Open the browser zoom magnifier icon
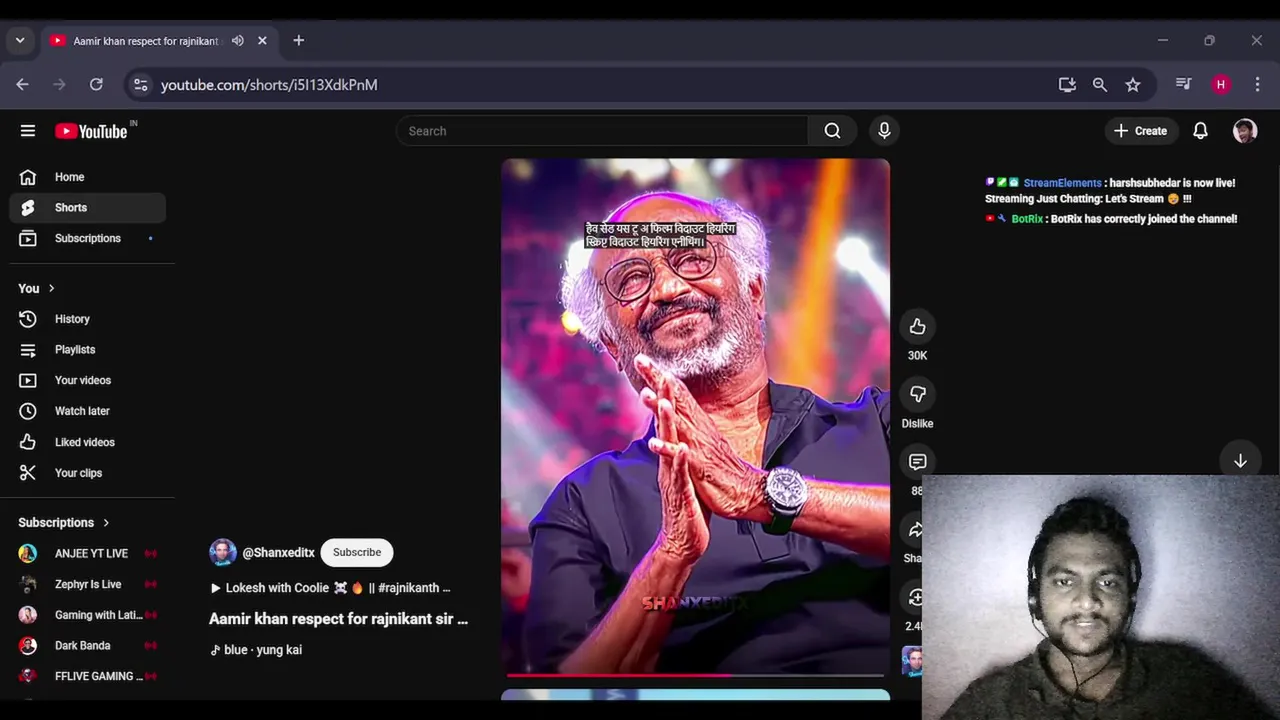 [x=1100, y=85]
